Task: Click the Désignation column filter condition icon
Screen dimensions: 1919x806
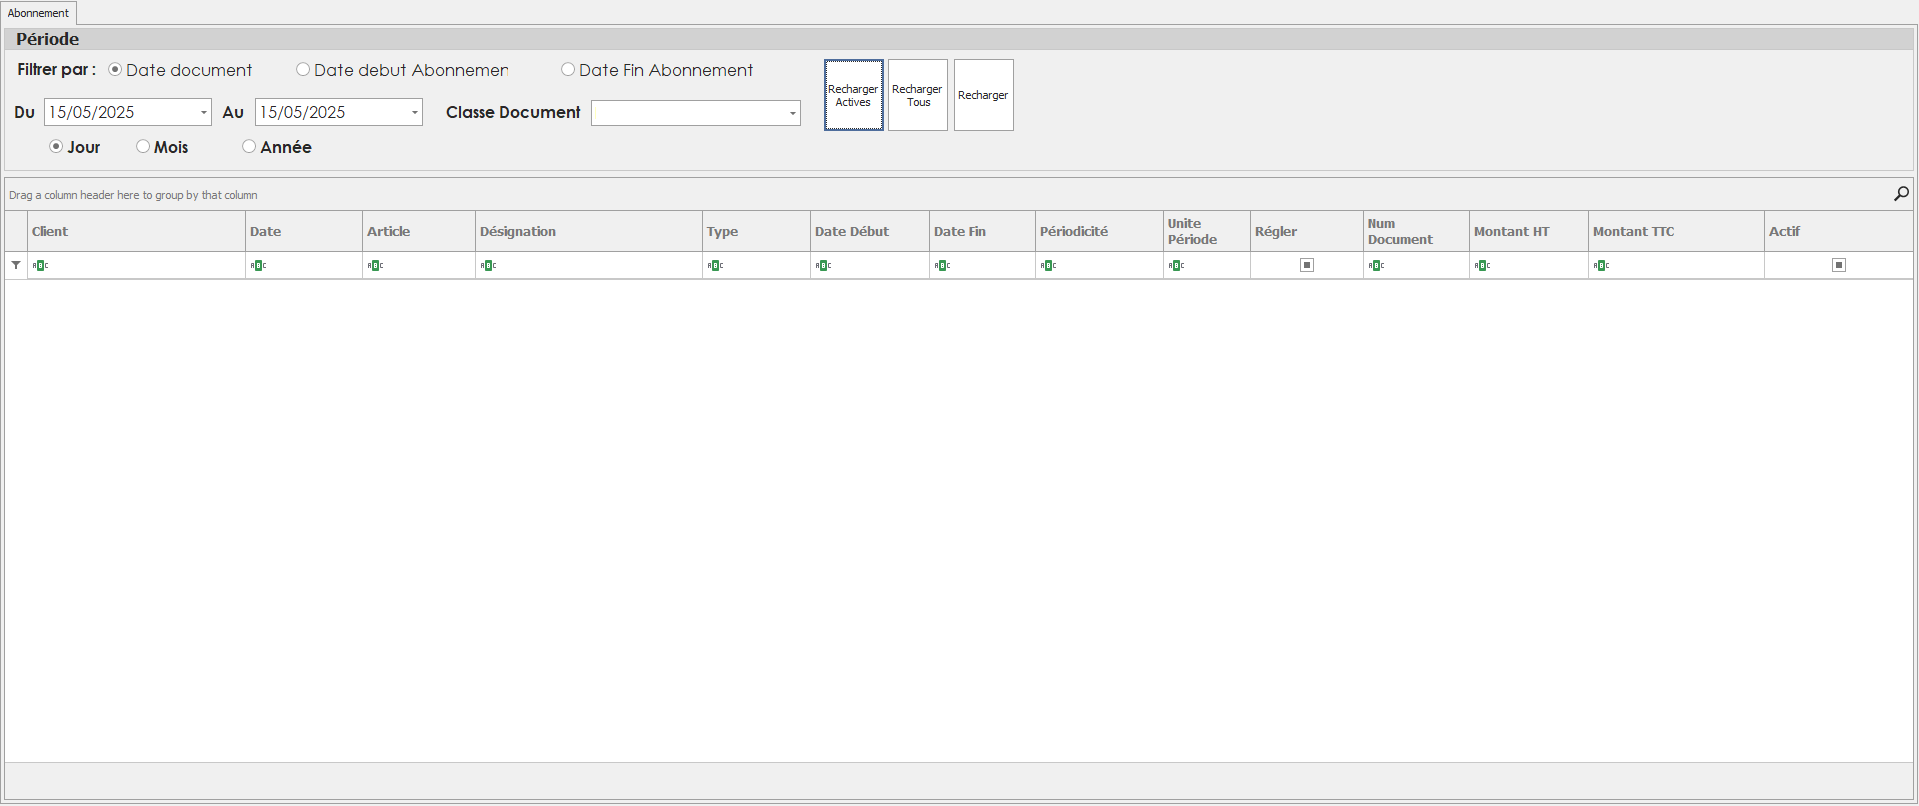Action: 488,266
